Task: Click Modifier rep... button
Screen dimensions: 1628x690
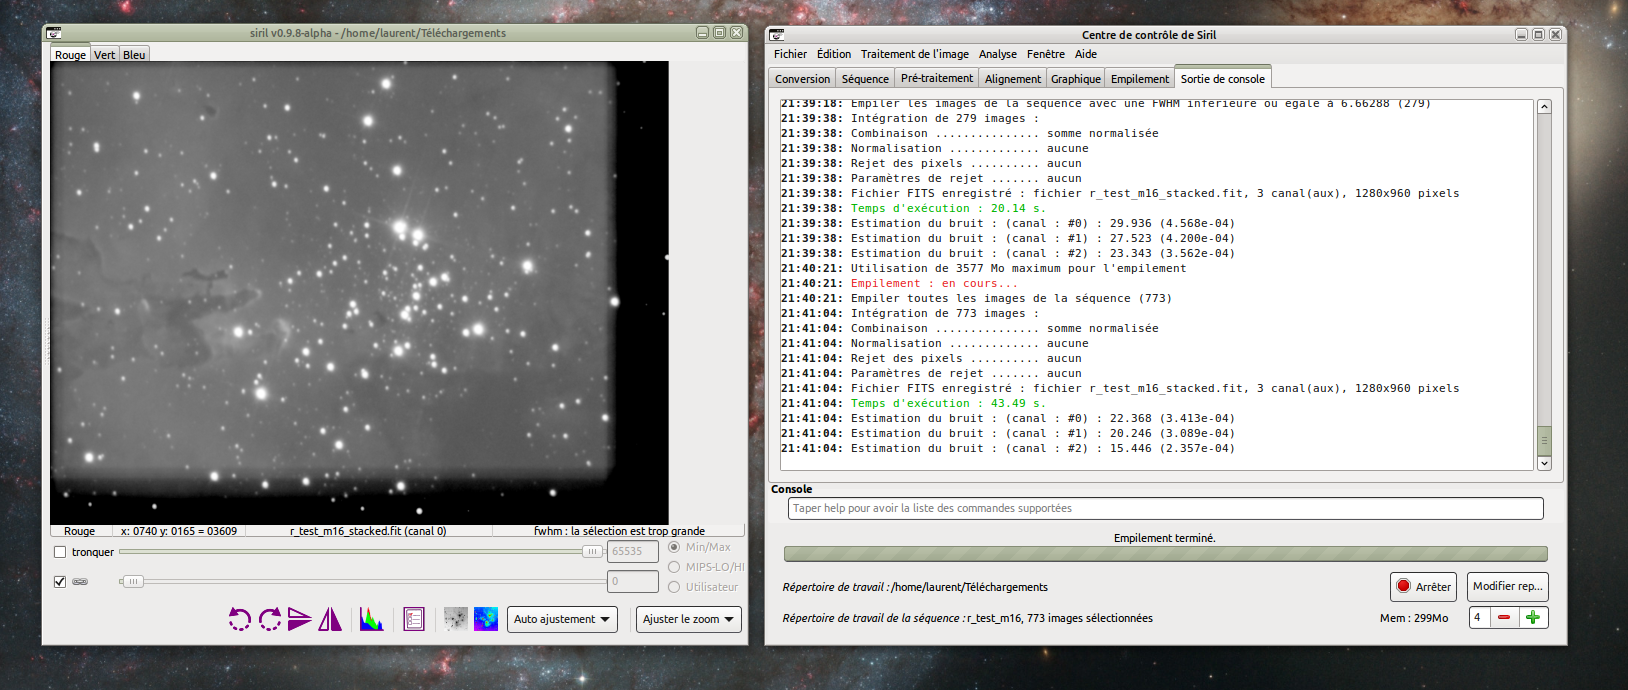Action: pos(1508,587)
